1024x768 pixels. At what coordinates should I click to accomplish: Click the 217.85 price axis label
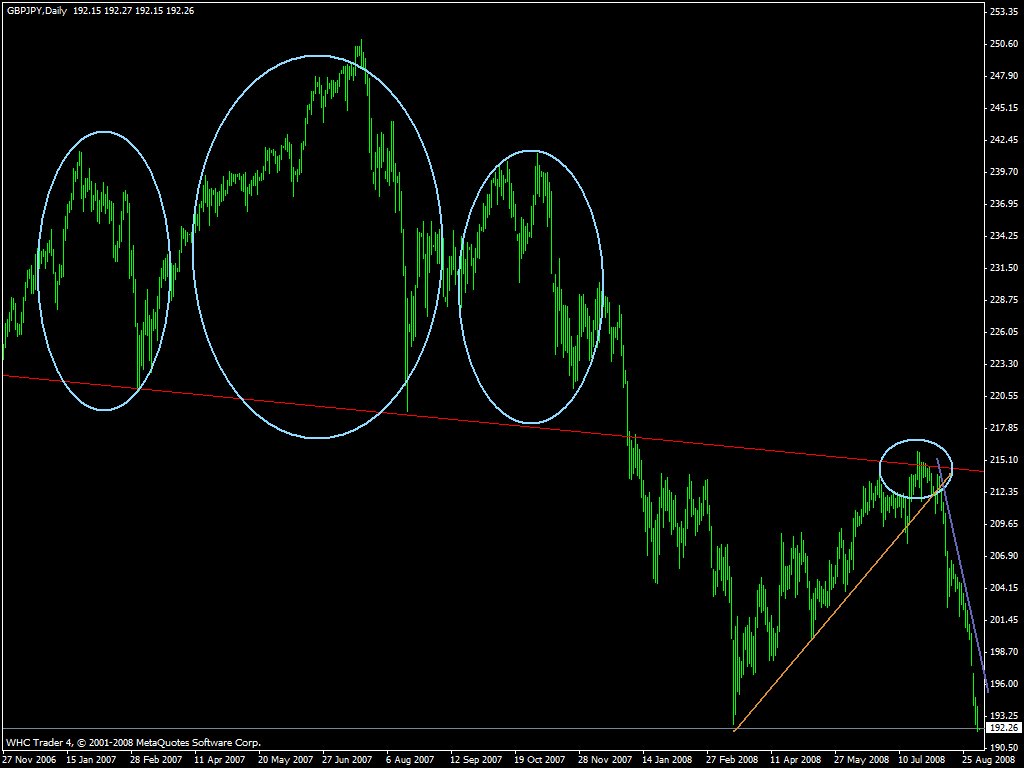click(x=1004, y=428)
